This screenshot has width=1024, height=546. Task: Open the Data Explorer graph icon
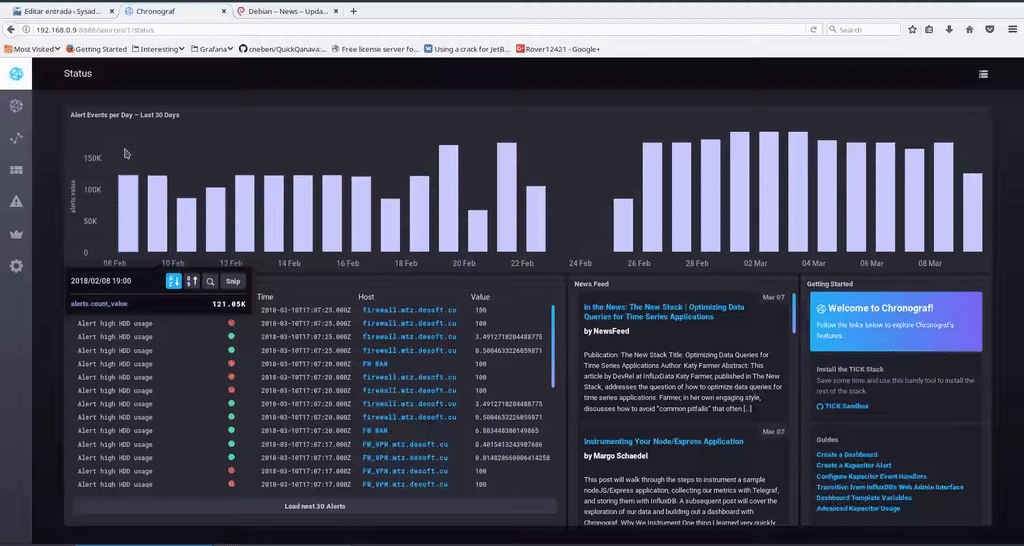tap(16, 138)
